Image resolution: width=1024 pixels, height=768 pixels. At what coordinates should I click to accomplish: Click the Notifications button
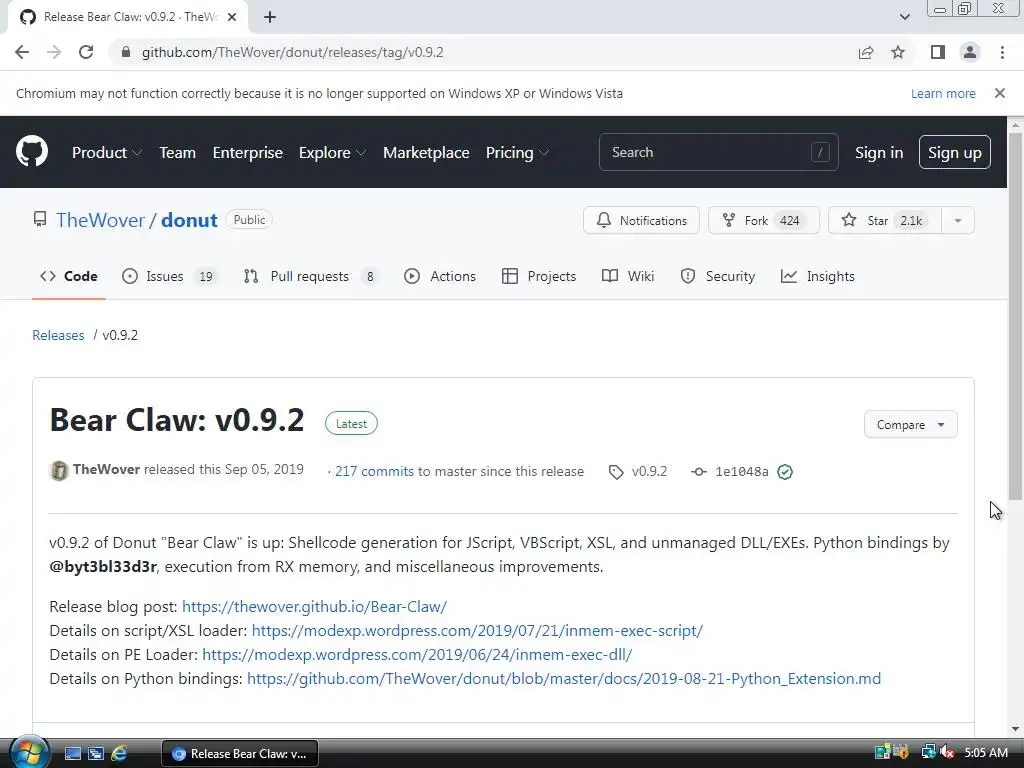pos(641,220)
